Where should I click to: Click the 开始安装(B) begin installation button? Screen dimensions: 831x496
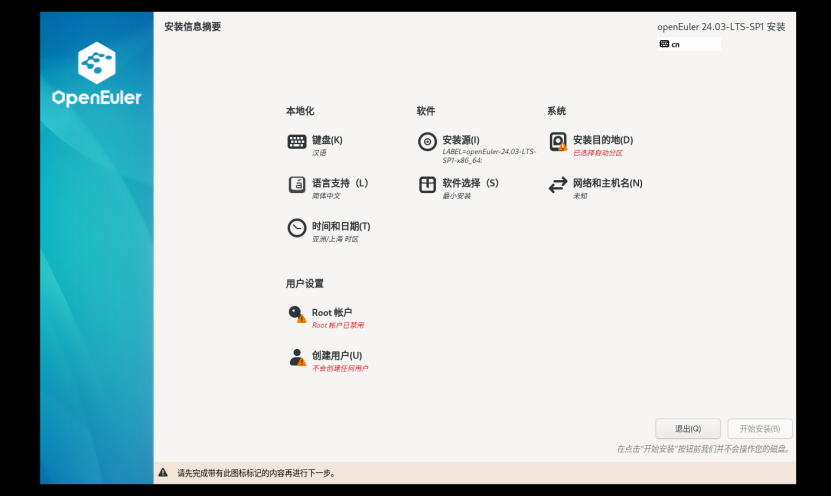pyautogui.click(x=760, y=429)
